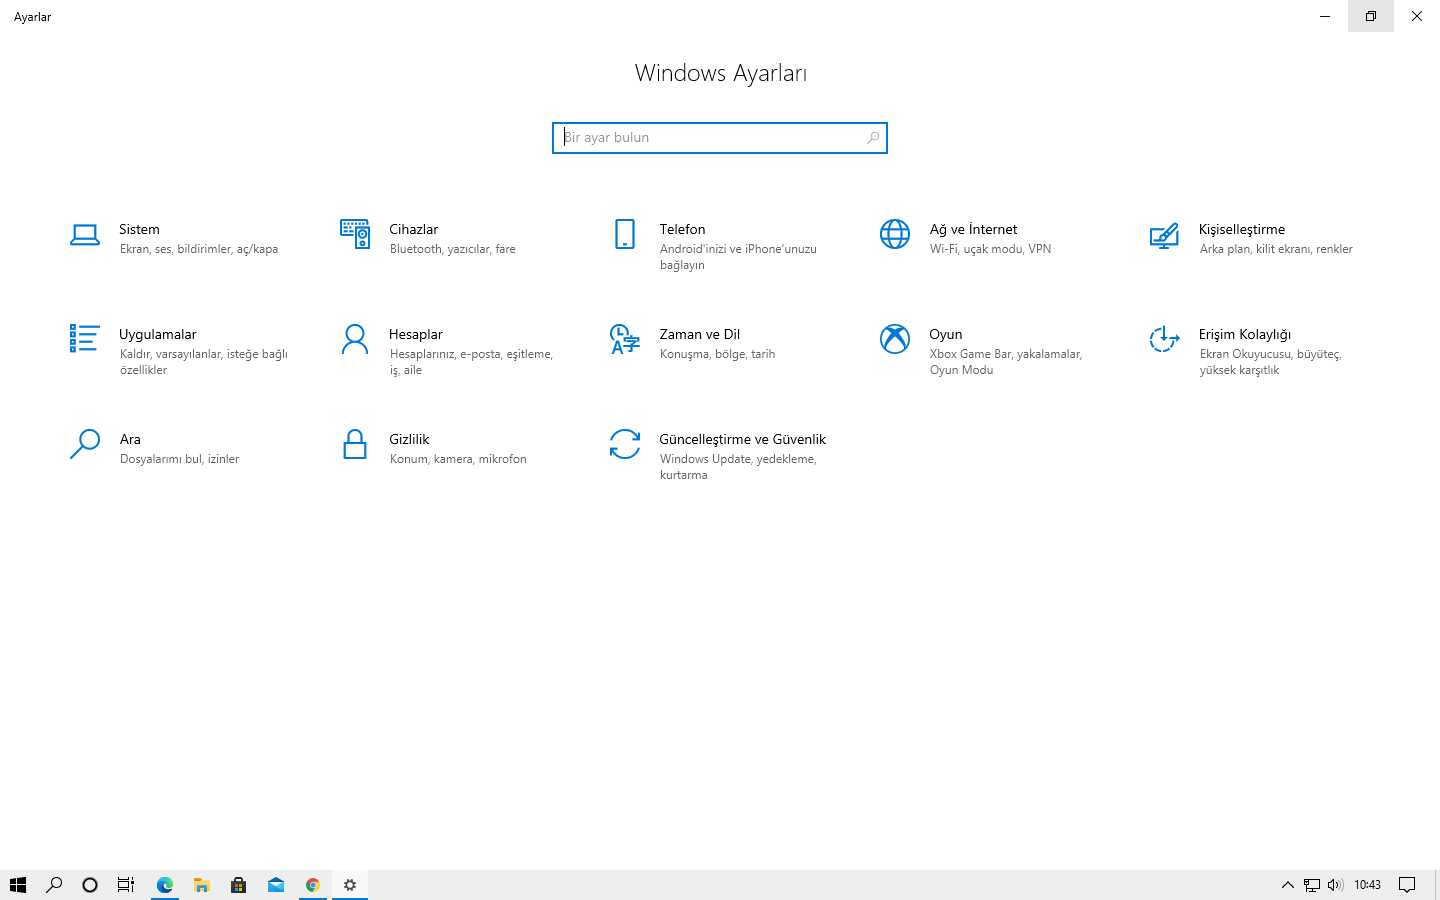Screen dimensions: 1440x900
Task: Open the Hesaplar person icon
Action: click(355, 339)
